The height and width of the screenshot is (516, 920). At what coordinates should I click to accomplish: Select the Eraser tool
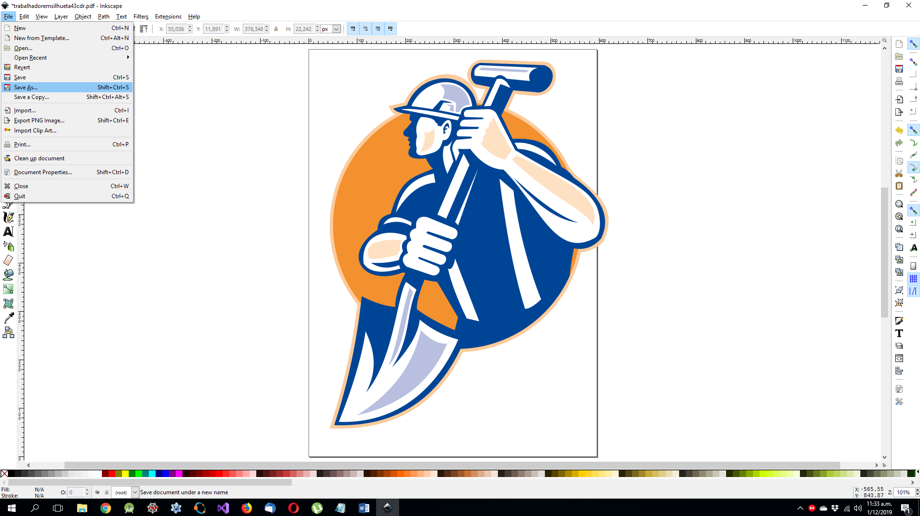tap(8, 260)
